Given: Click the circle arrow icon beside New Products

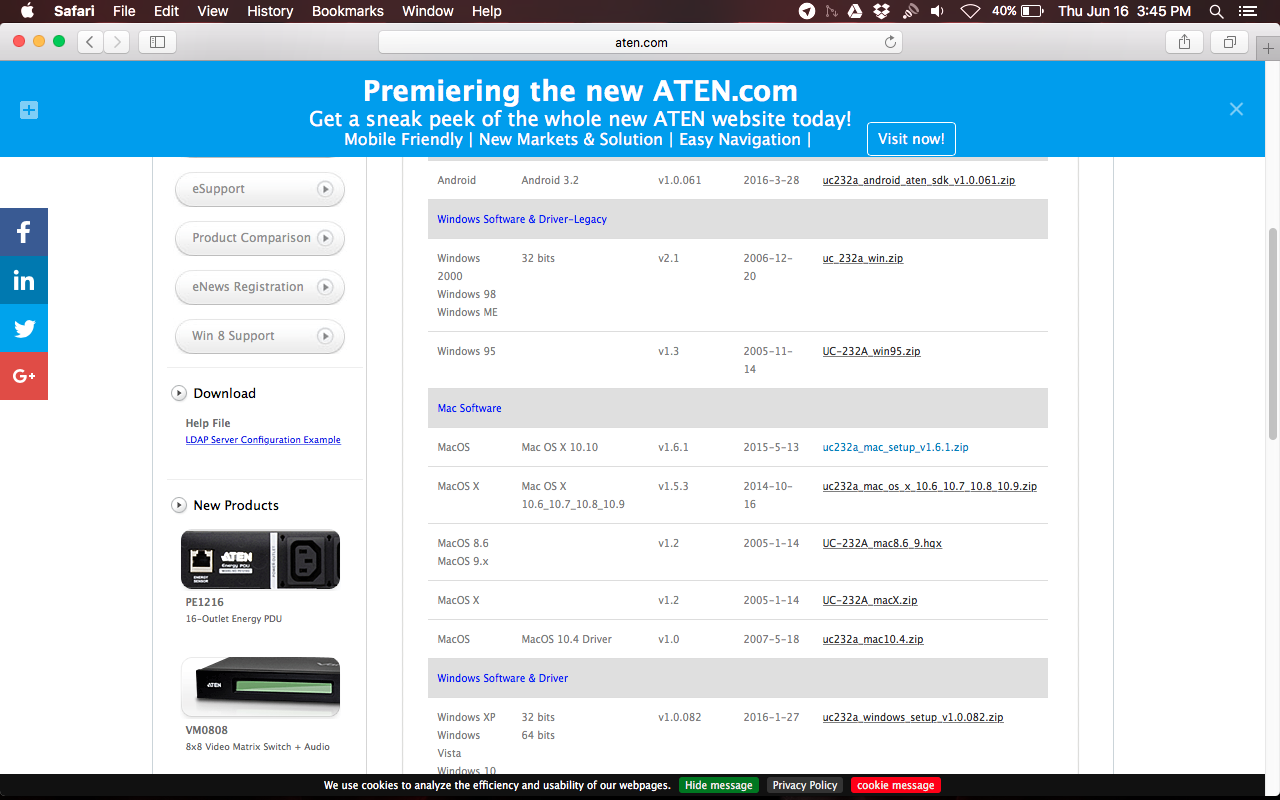Looking at the screenshot, I should pyautogui.click(x=179, y=505).
